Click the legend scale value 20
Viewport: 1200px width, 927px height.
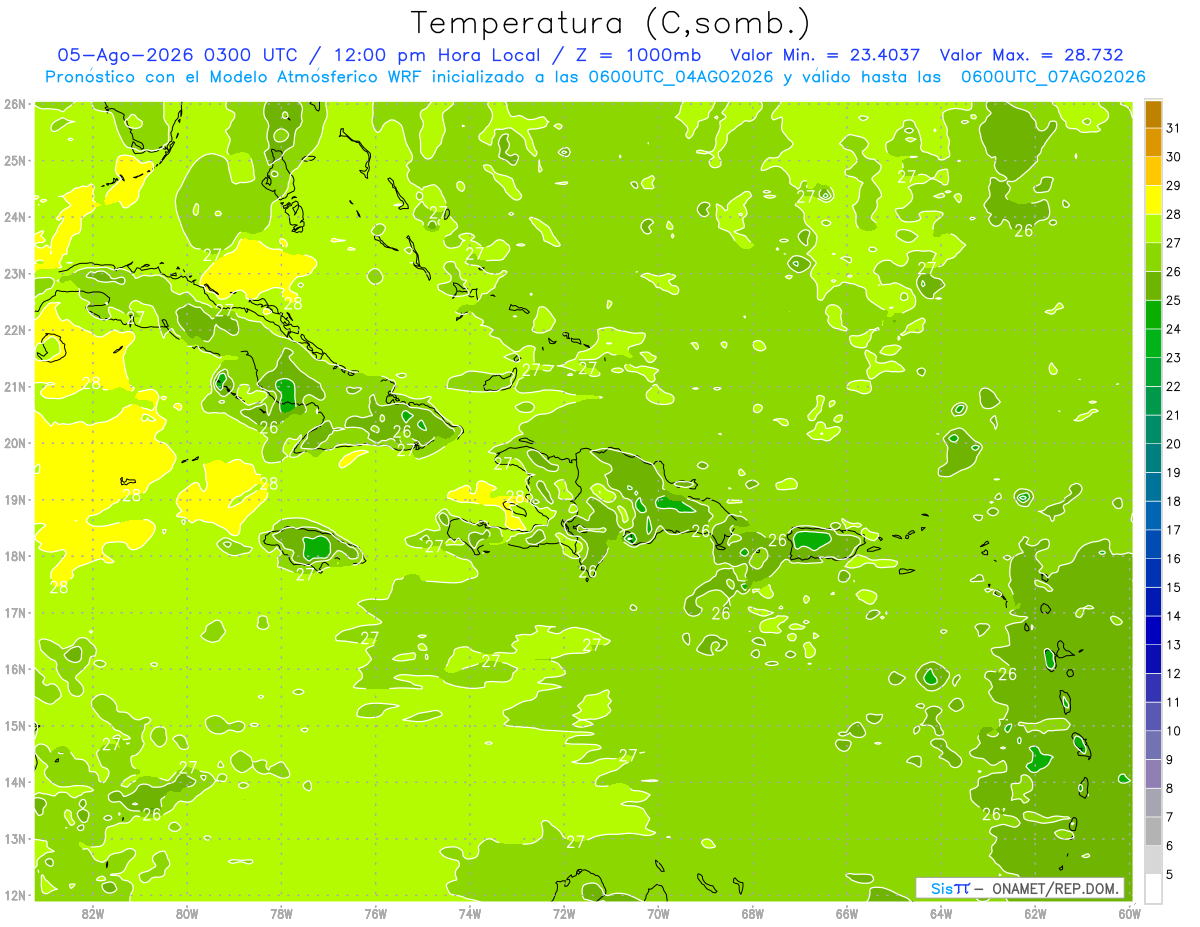tap(1173, 444)
